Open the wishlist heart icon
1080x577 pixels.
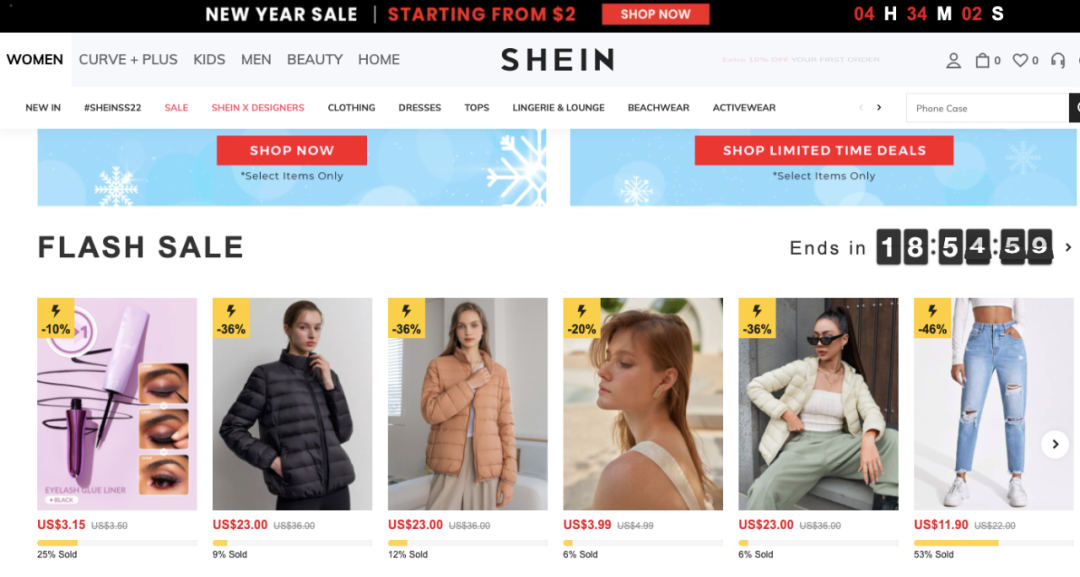[x=1020, y=61]
